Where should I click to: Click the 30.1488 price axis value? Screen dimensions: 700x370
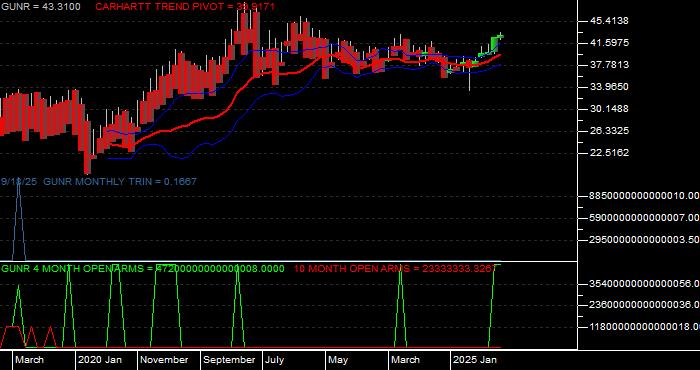pos(609,108)
